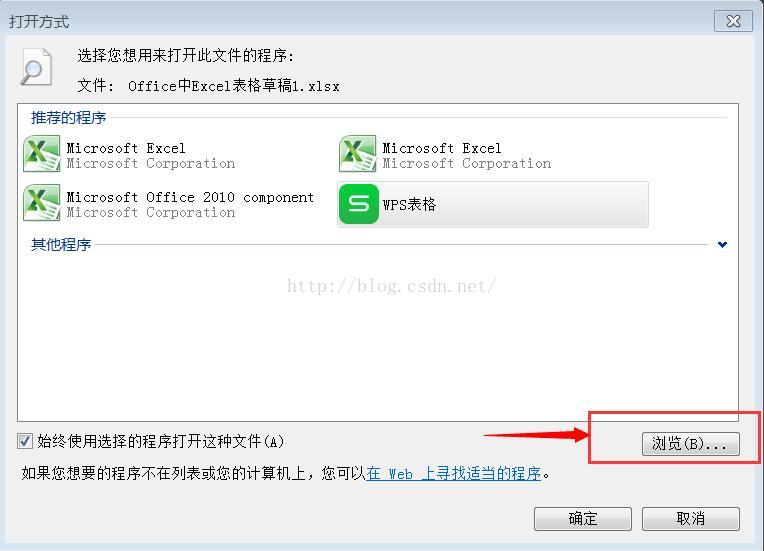Select the WPS表格 green S icon
This screenshot has height=551, width=764.
tap(359, 204)
